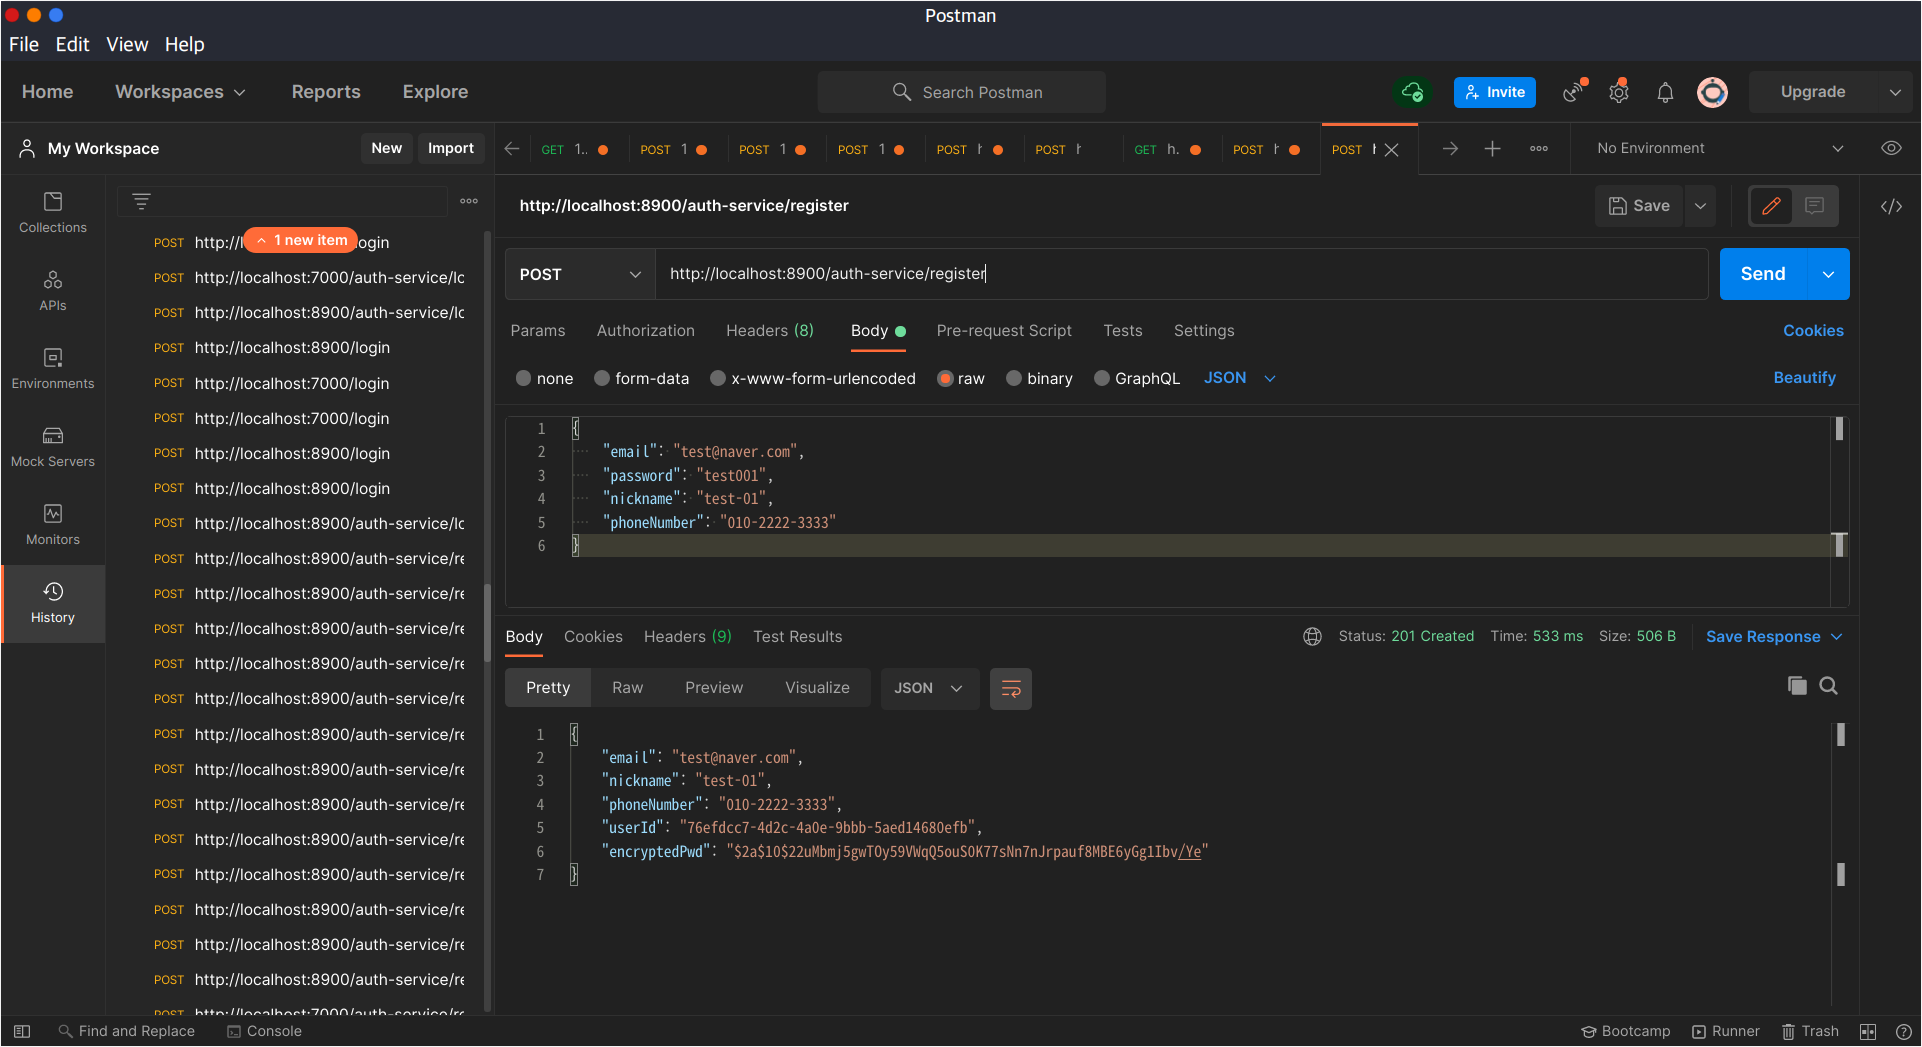Click into the request URL field
Viewport: 1922px width, 1047px height.
[x=1180, y=275]
